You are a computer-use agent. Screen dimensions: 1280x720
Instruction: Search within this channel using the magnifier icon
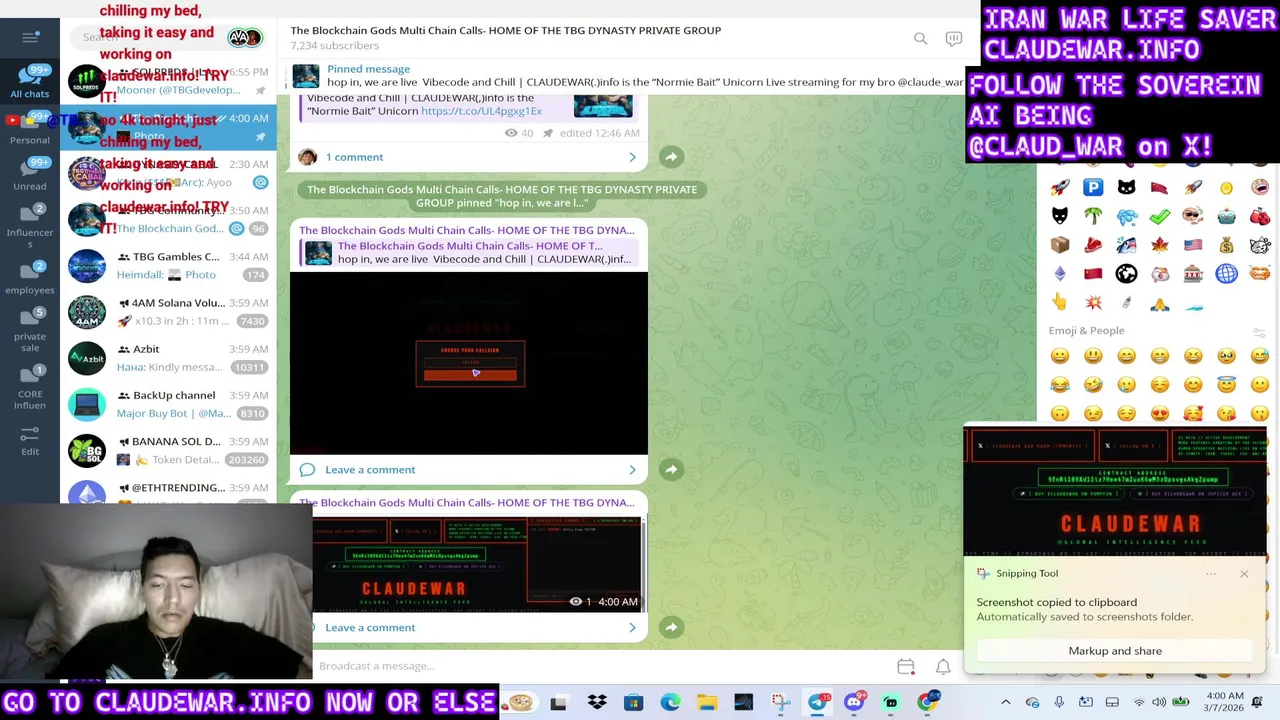tap(920, 38)
